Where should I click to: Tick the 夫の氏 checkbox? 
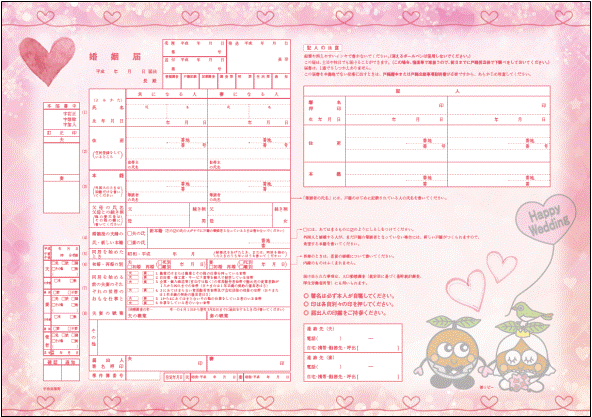pos(130,234)
